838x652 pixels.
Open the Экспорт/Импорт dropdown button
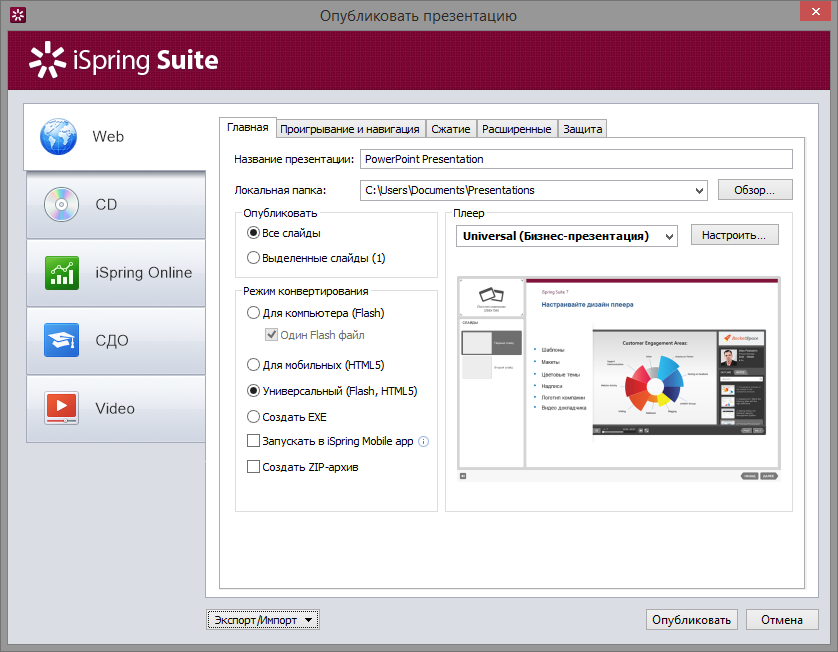[x=263, y=620]
